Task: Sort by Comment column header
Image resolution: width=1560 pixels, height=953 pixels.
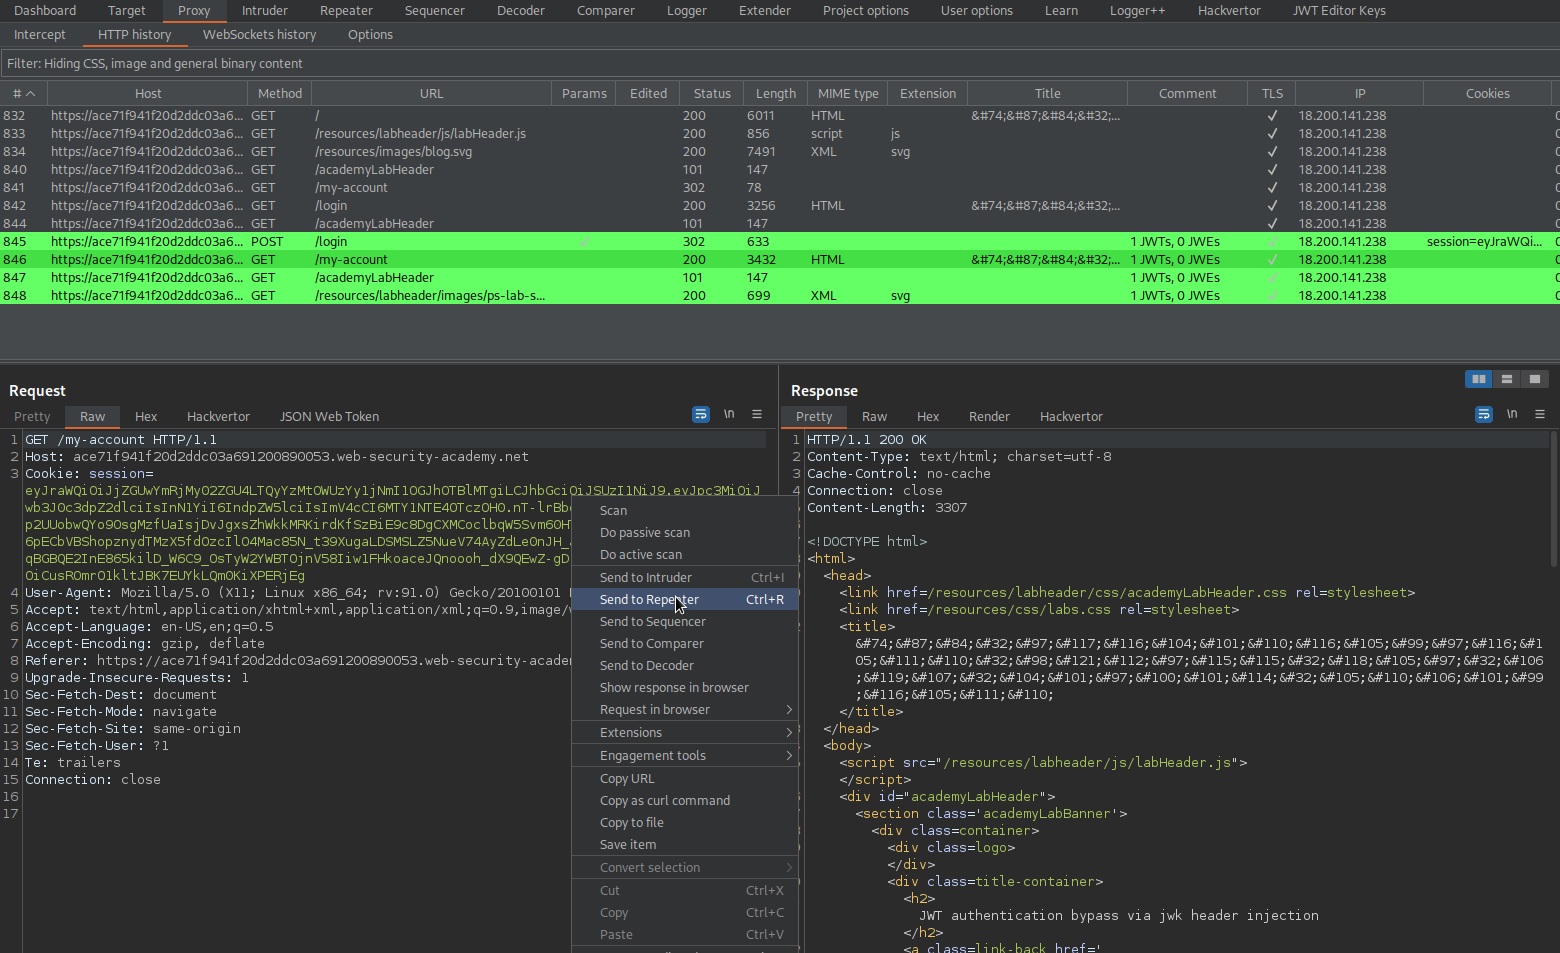Action: [x=1187, y=93]
